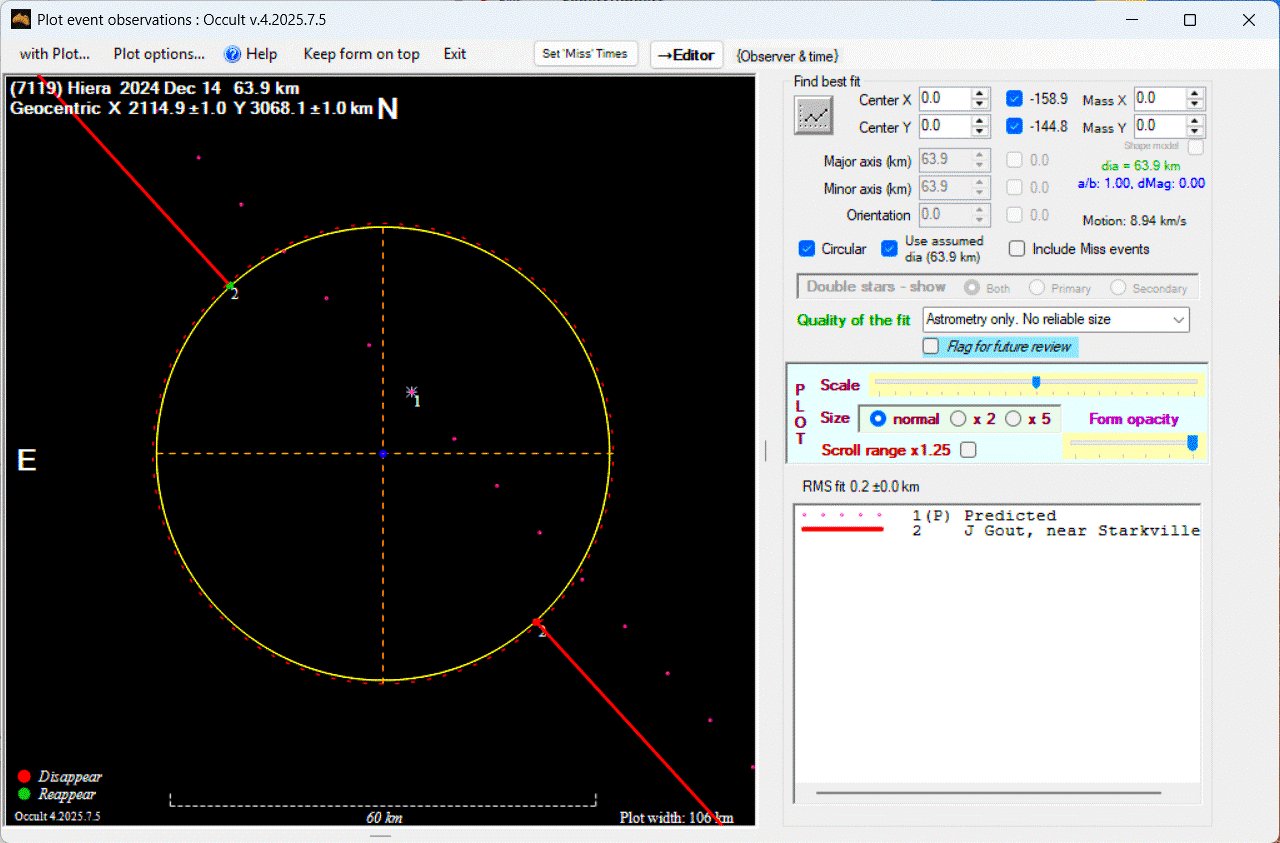Viewport: 1280px width, 843px height.
Task: Open the Plot options... menu
Action: (x=159, y=54)
